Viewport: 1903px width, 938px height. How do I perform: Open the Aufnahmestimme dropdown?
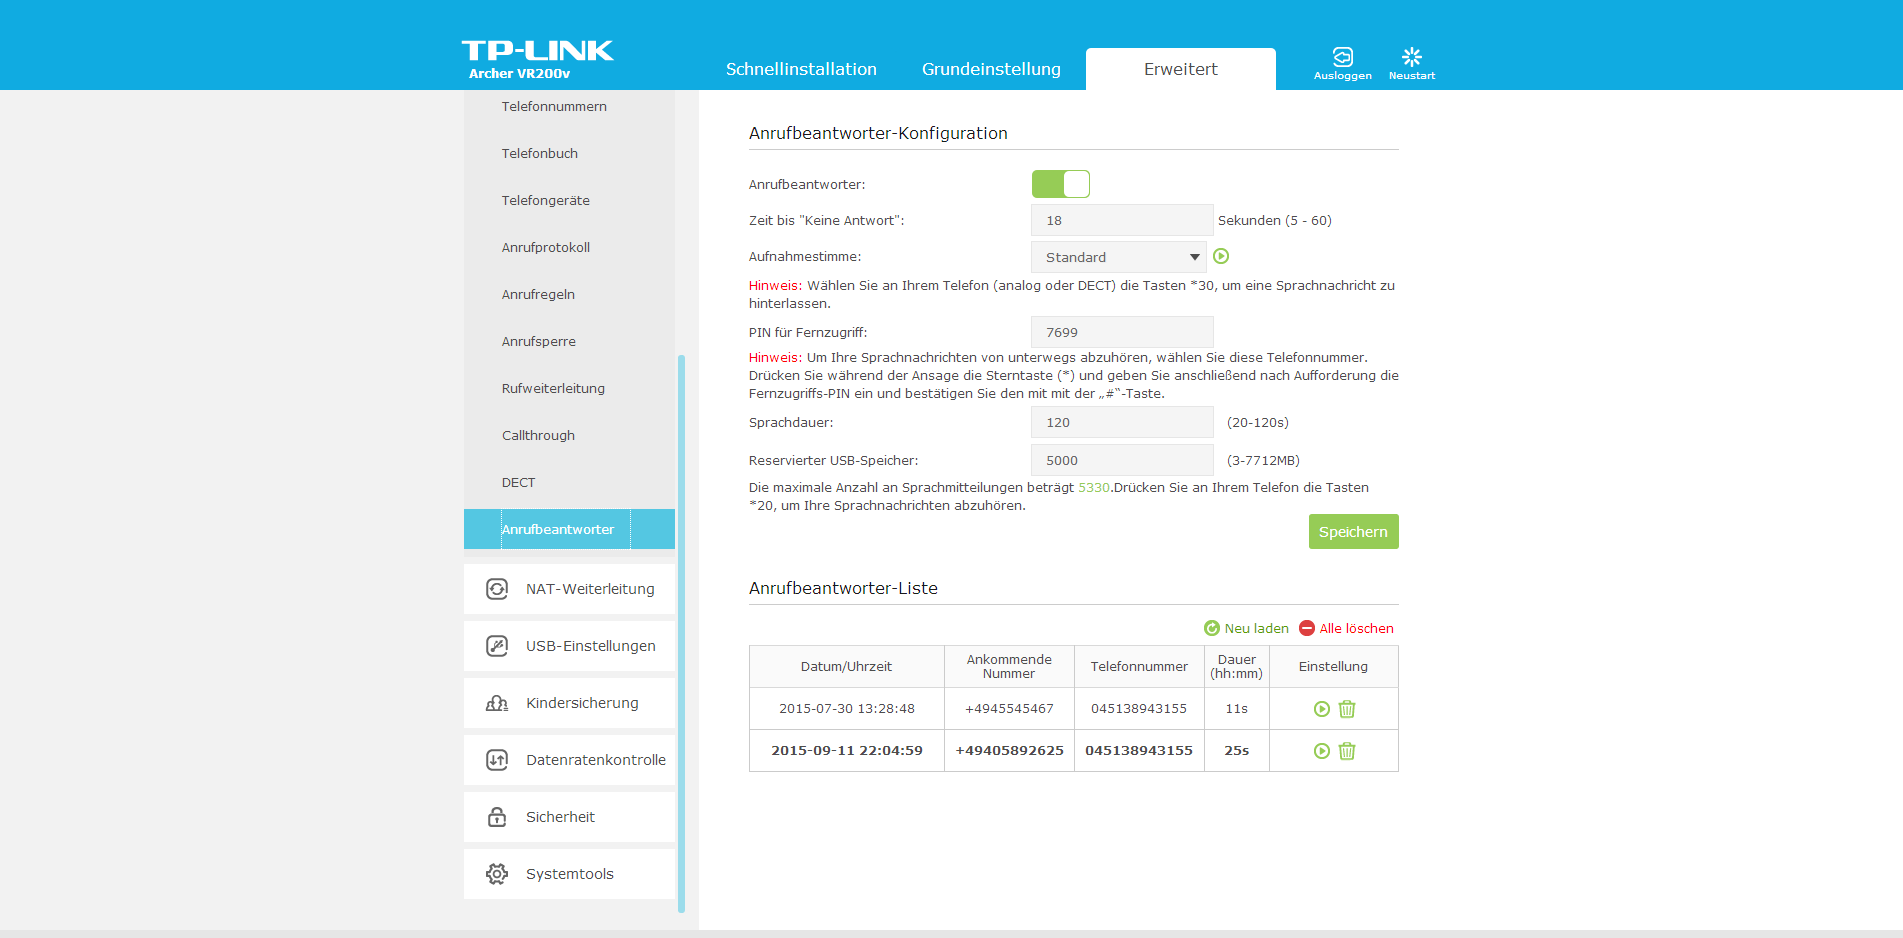click(1118, 257)
